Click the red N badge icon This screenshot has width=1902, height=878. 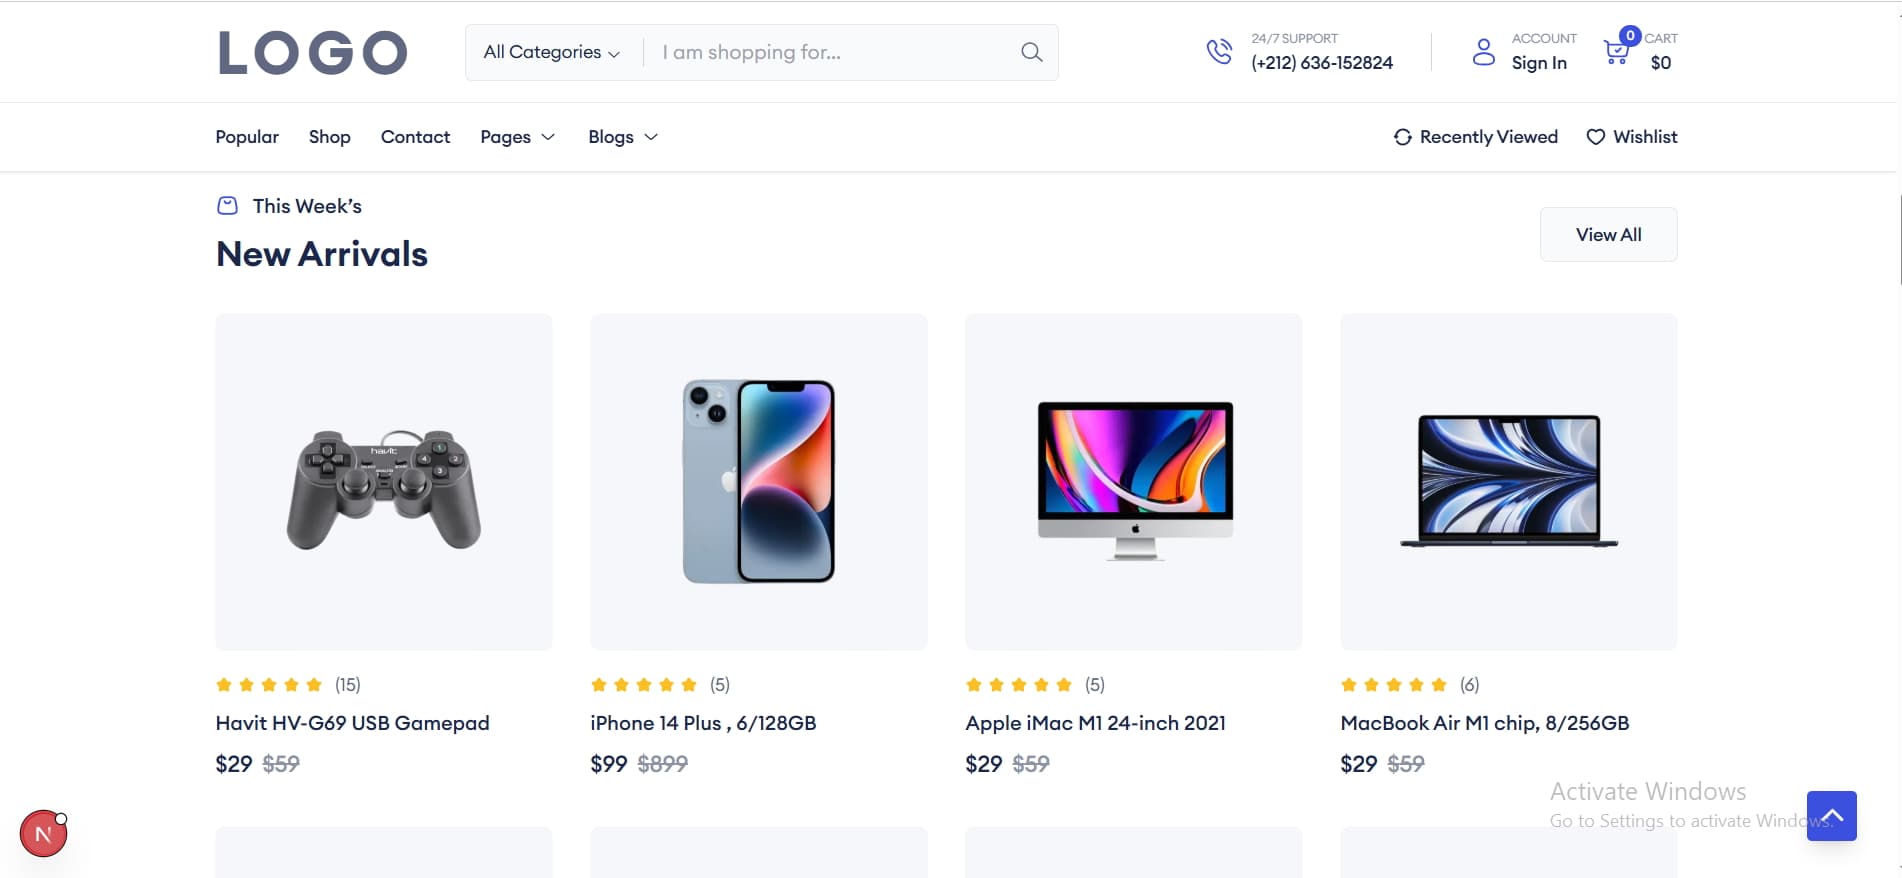(43, 834)
